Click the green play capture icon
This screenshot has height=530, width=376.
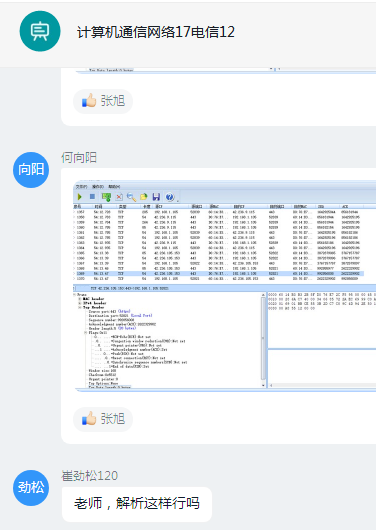tap(80, 197)
